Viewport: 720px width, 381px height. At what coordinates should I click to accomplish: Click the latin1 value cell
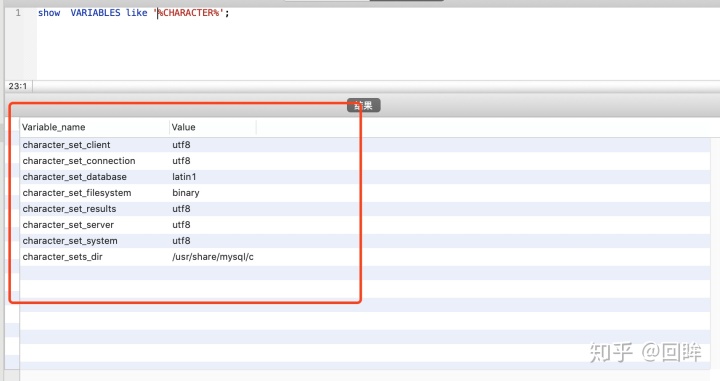point(184,177)
